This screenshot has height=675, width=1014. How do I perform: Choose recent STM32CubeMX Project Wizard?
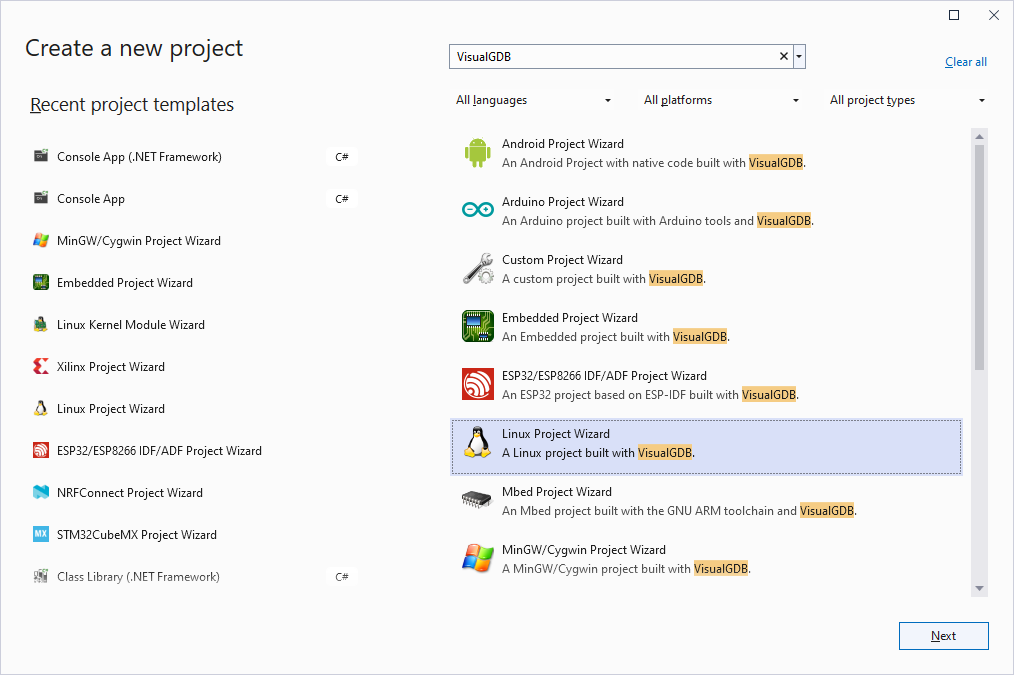(x=194, y=535)
